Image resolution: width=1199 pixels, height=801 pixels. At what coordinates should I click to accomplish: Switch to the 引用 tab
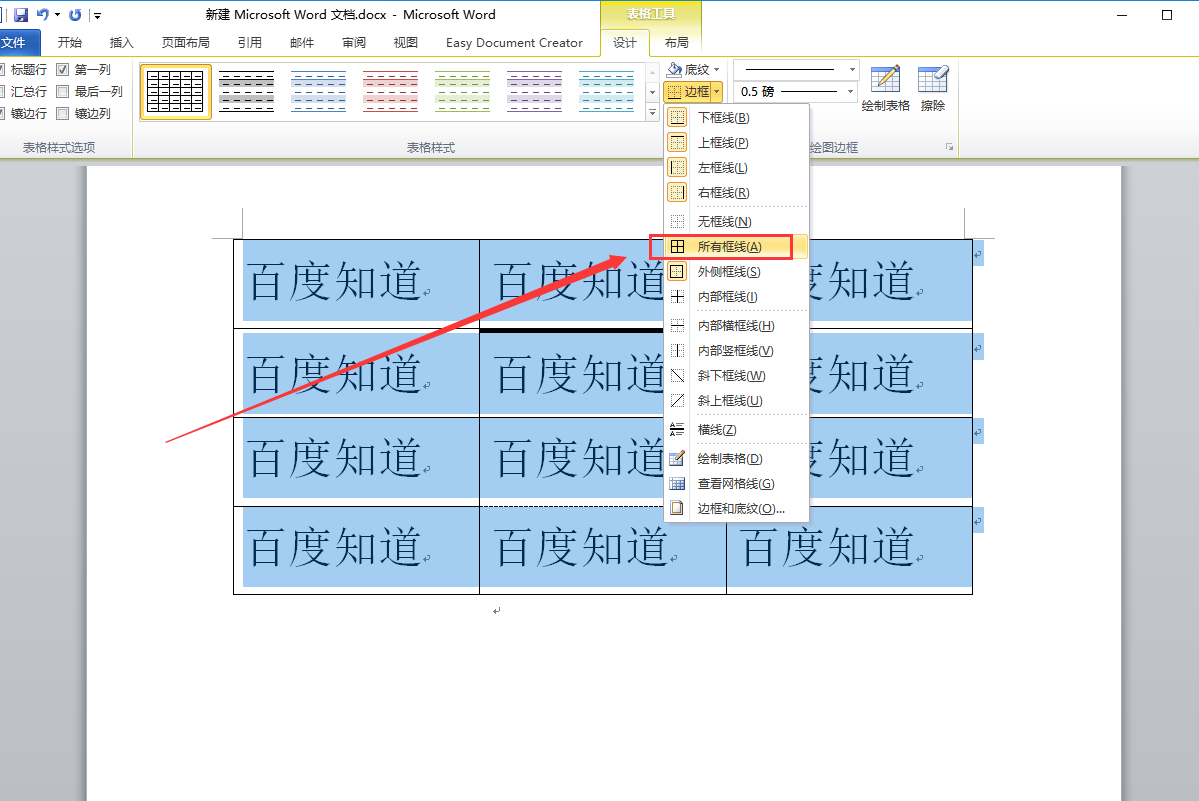click(250, 43)
